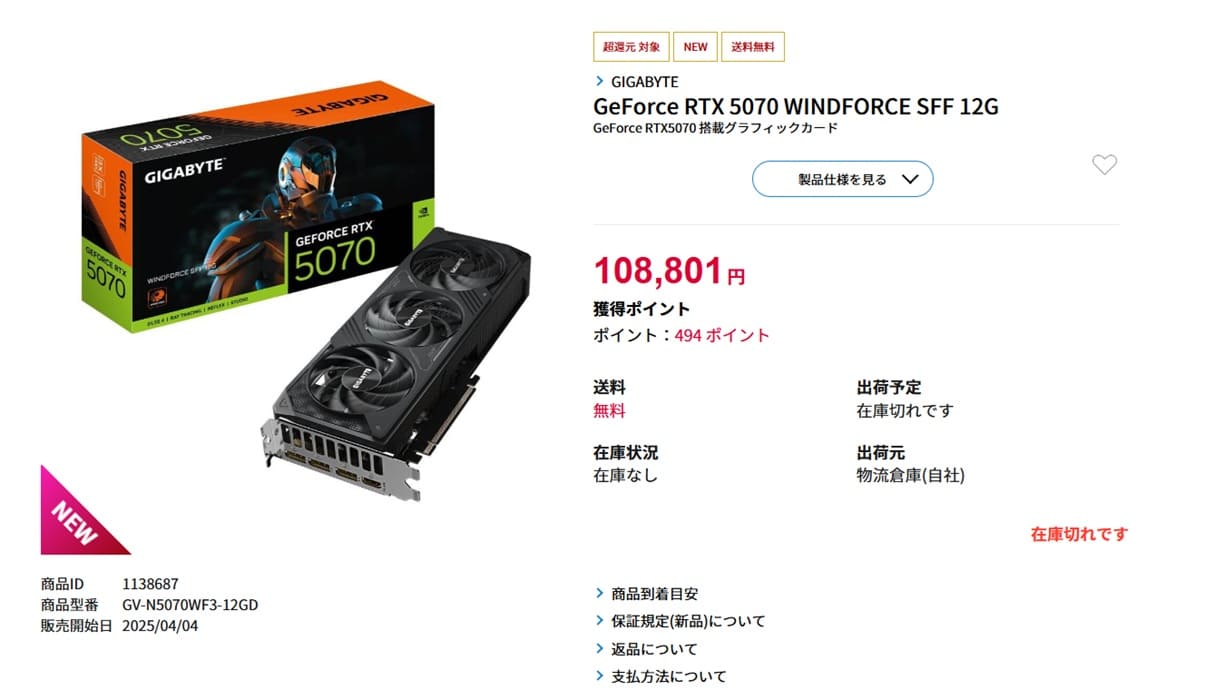Click the 494 ポイント points text
The height and width of the screenshot is (700, 1224).
click(x=722, y=335)
